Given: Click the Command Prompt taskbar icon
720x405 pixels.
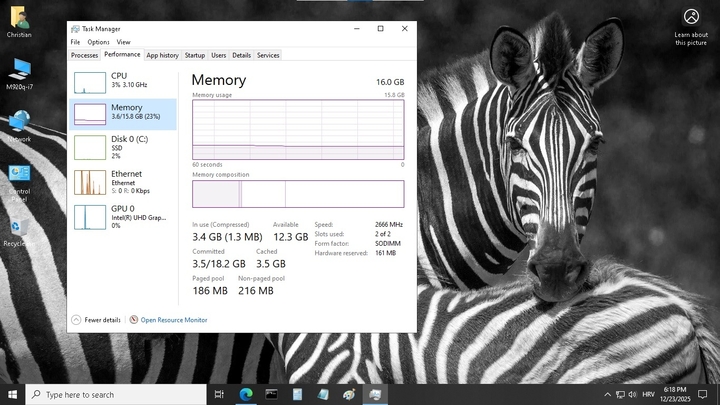Looking at the screenshot, I should click(x=272, y=394).
